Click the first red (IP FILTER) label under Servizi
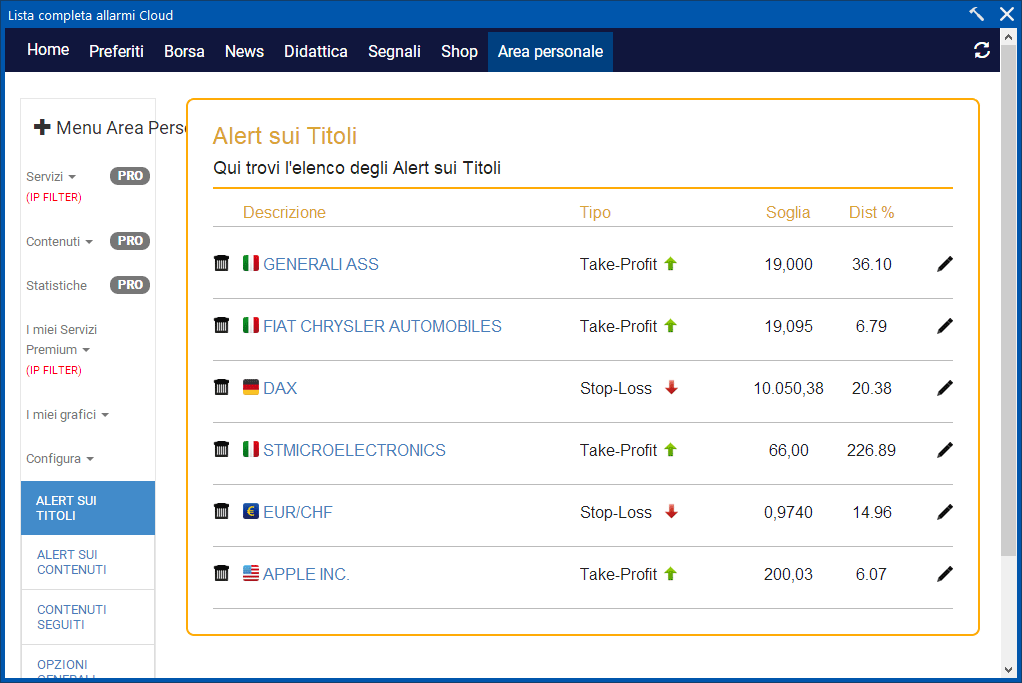 tap(53, 197)
